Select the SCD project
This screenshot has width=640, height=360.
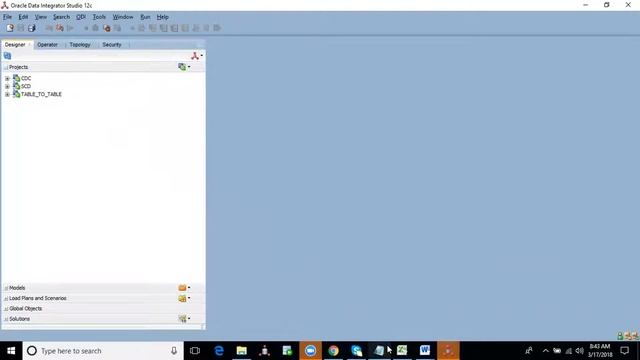point(26,86)
